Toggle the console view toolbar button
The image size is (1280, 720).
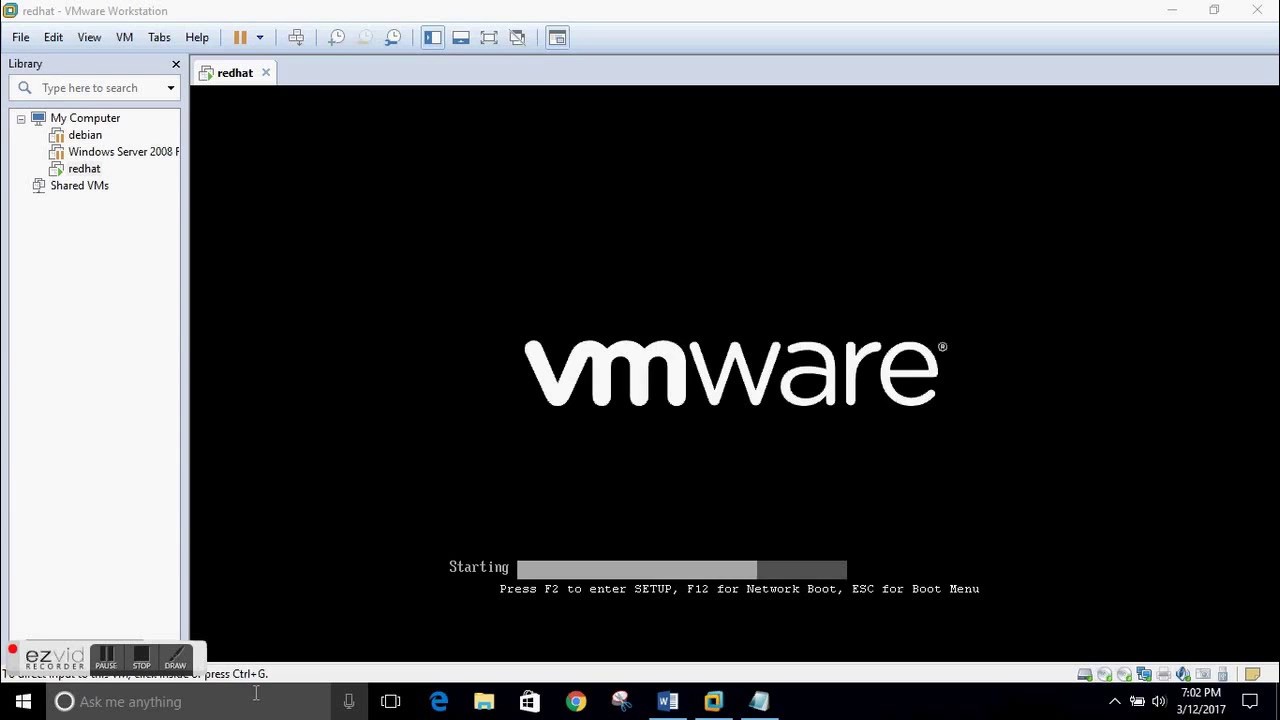click(558, 37)
